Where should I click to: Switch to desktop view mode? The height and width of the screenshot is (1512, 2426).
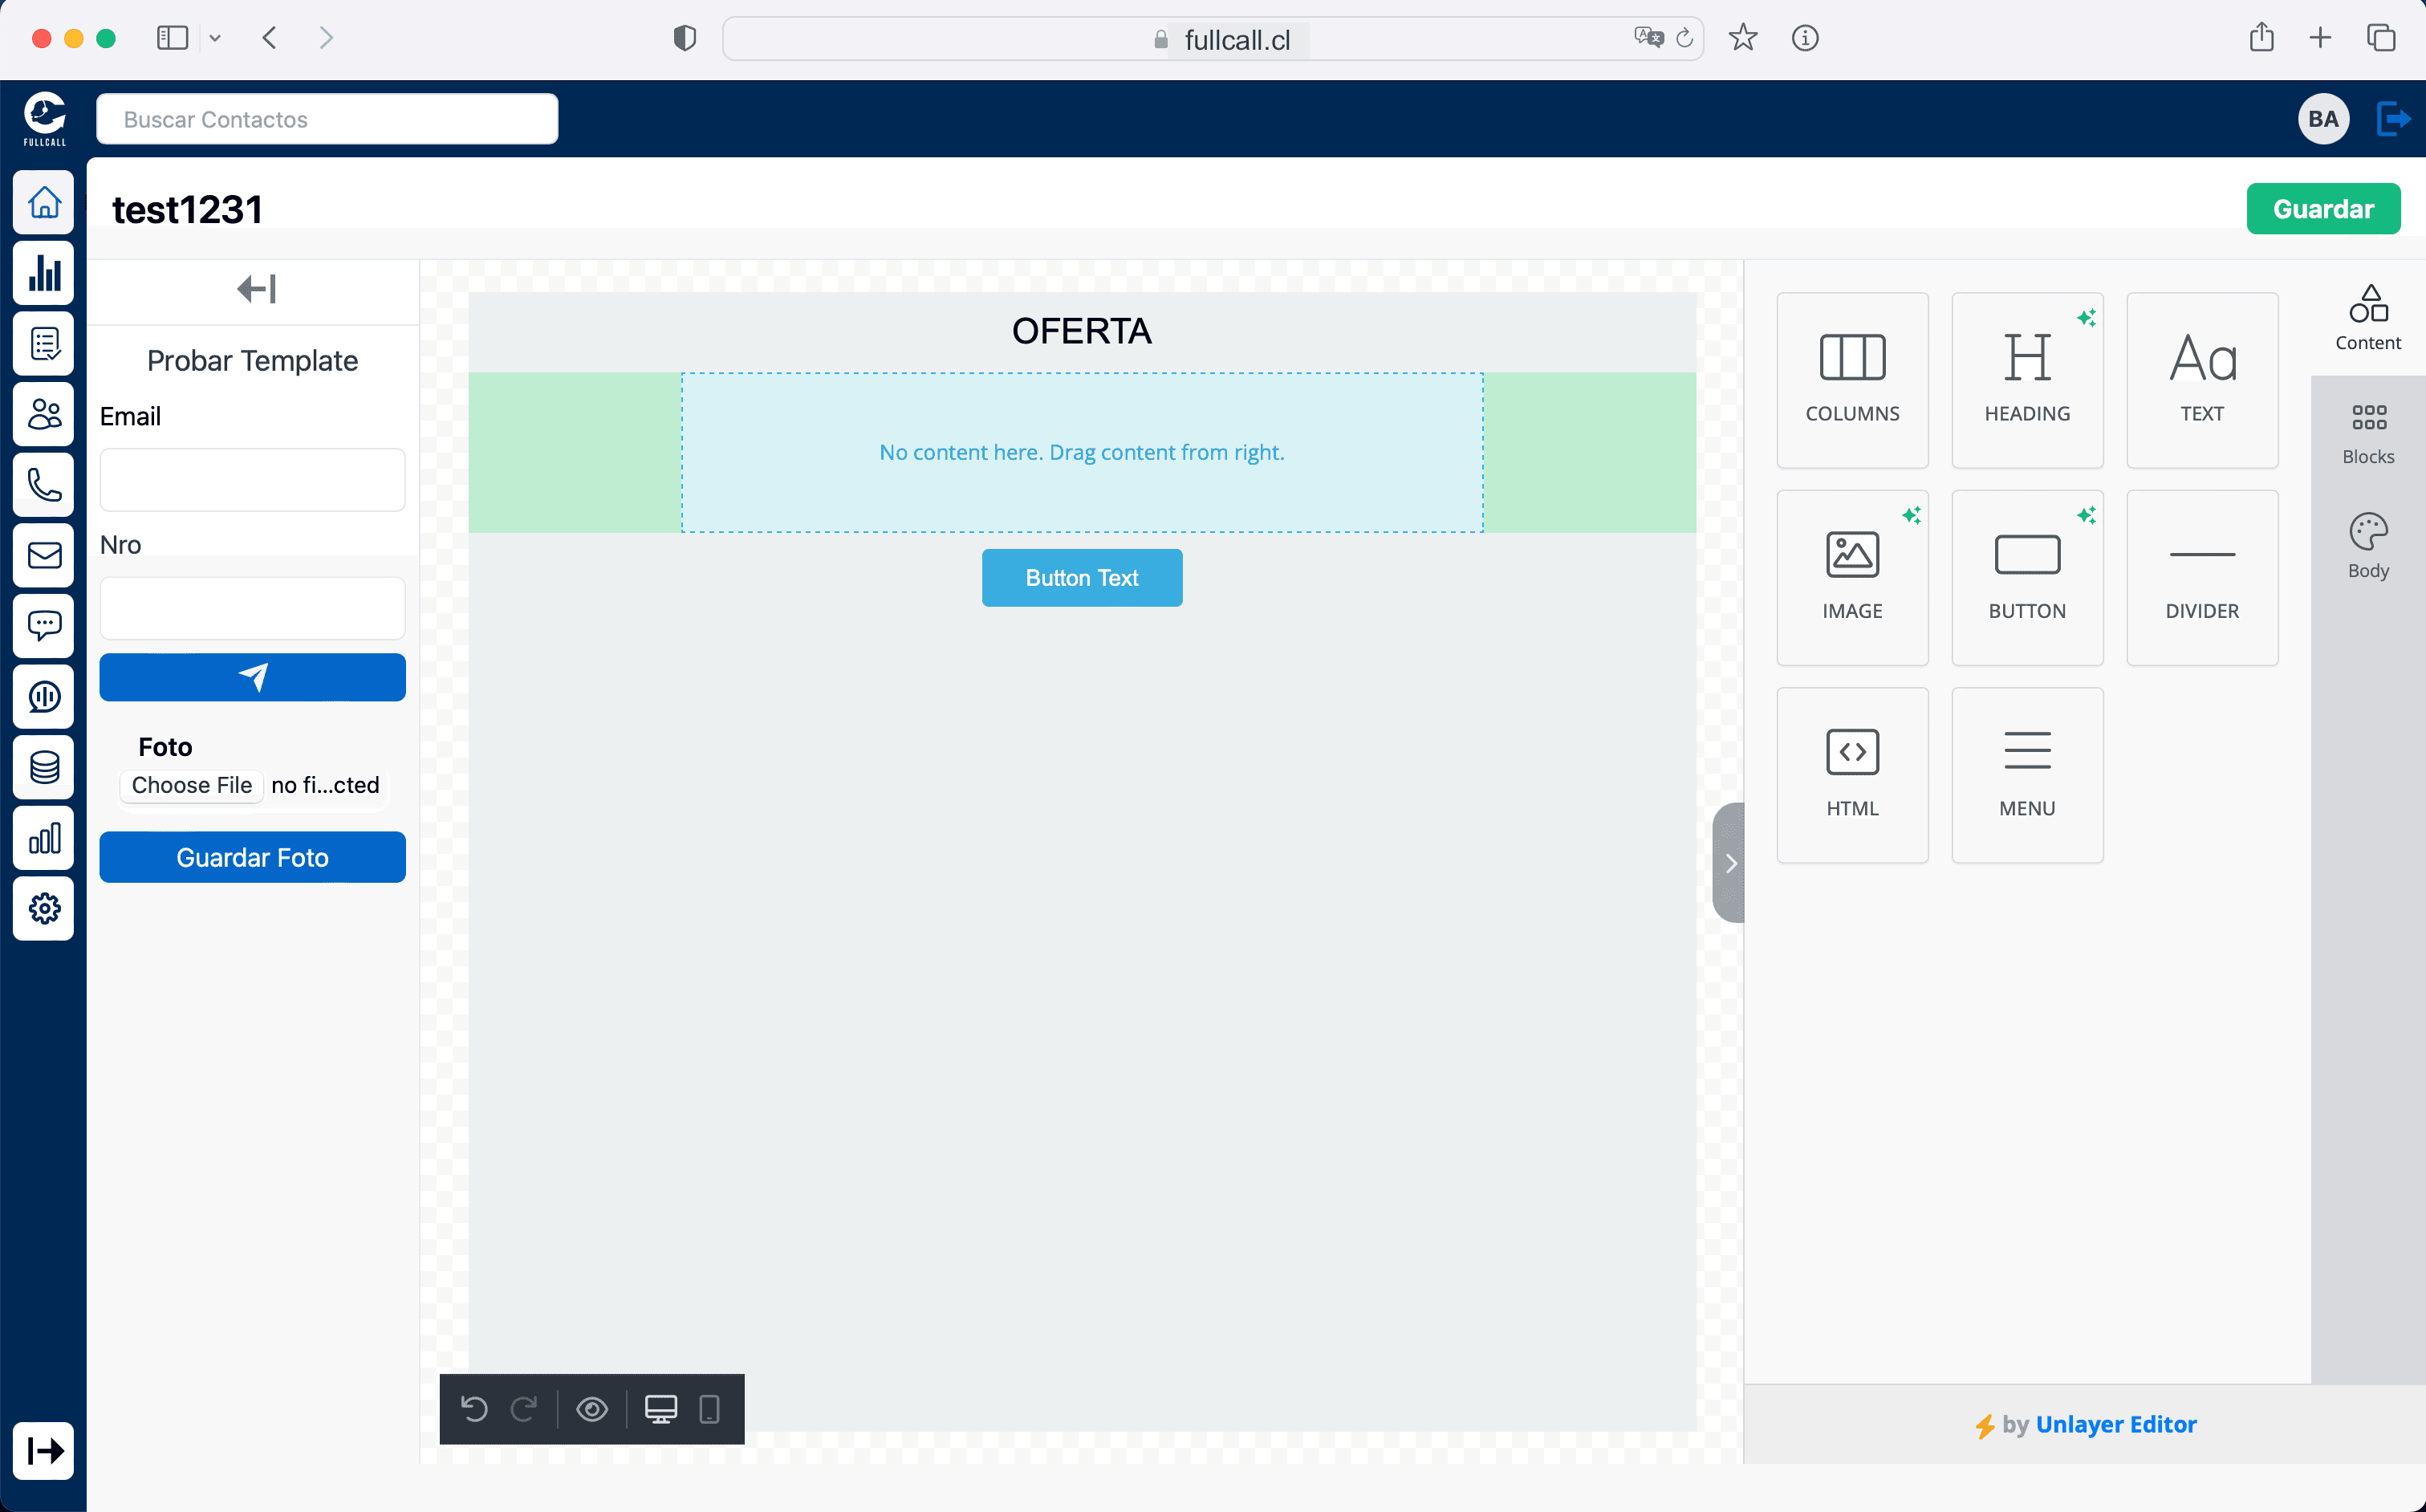pos(660,1408)
